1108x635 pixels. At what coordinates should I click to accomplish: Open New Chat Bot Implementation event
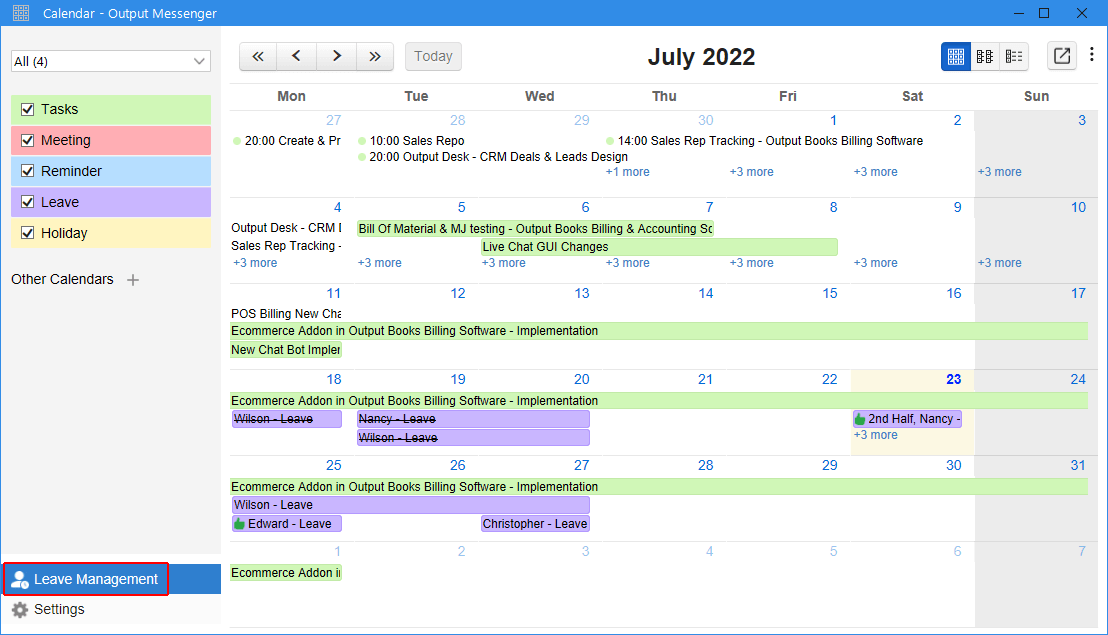click(285, 350)
